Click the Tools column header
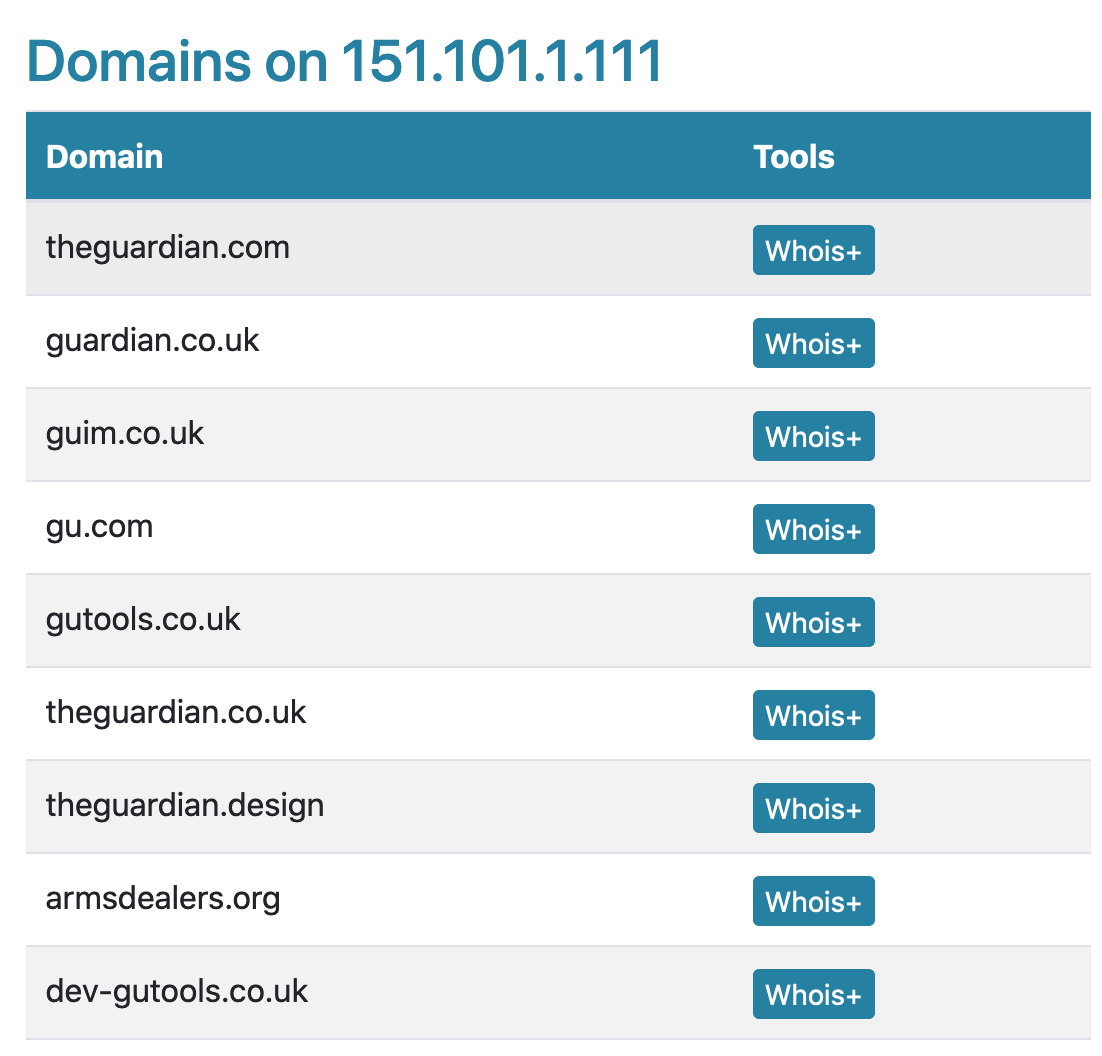1102x1056 pixels. click(793, 156)
